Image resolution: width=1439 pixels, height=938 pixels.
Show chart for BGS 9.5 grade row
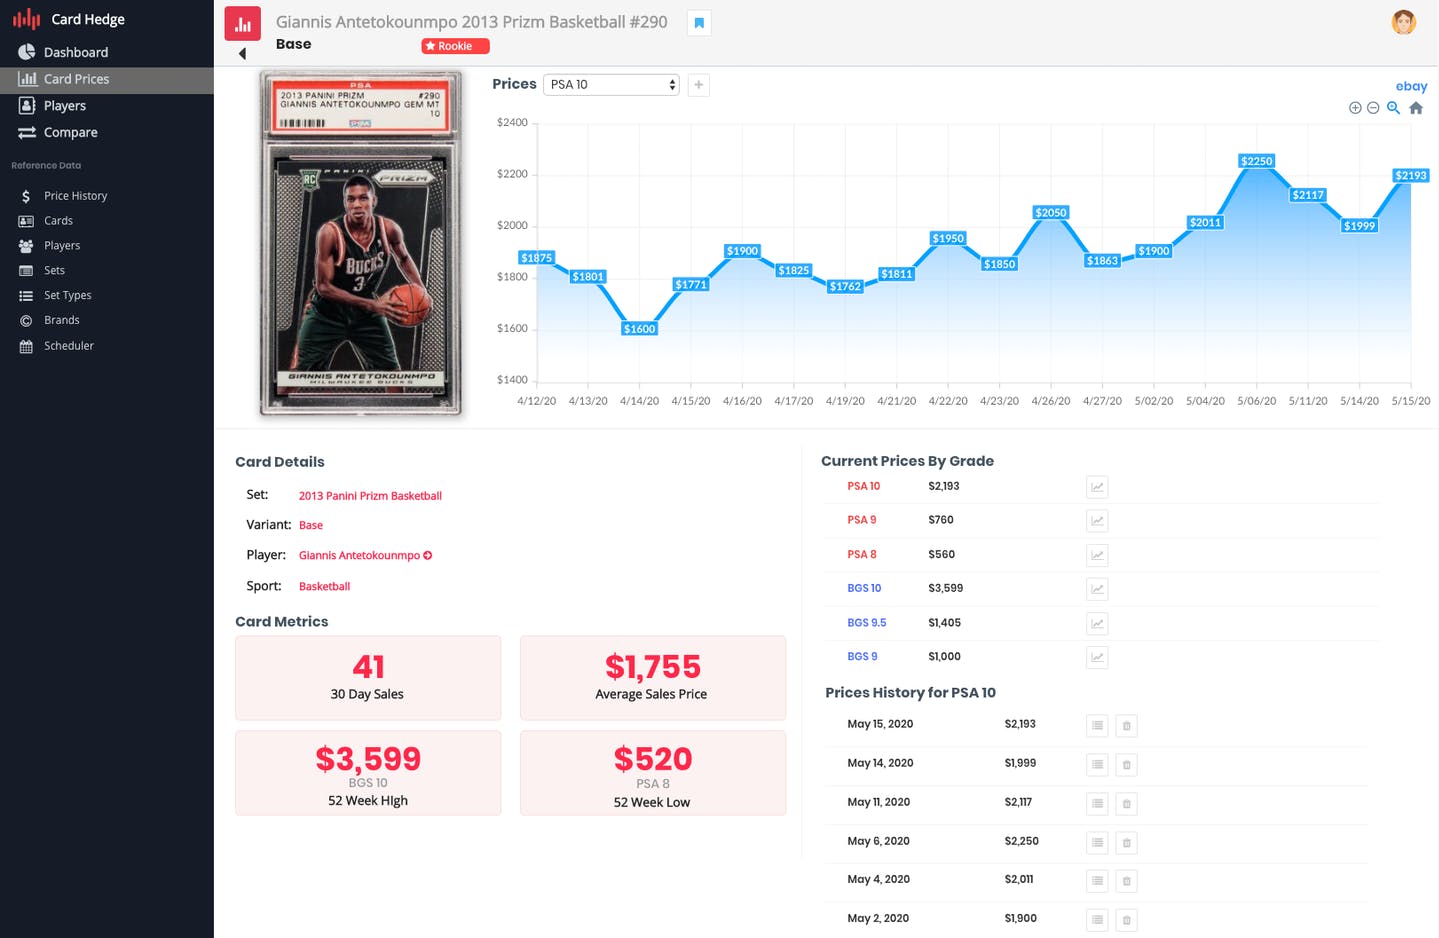[1097, 623]
